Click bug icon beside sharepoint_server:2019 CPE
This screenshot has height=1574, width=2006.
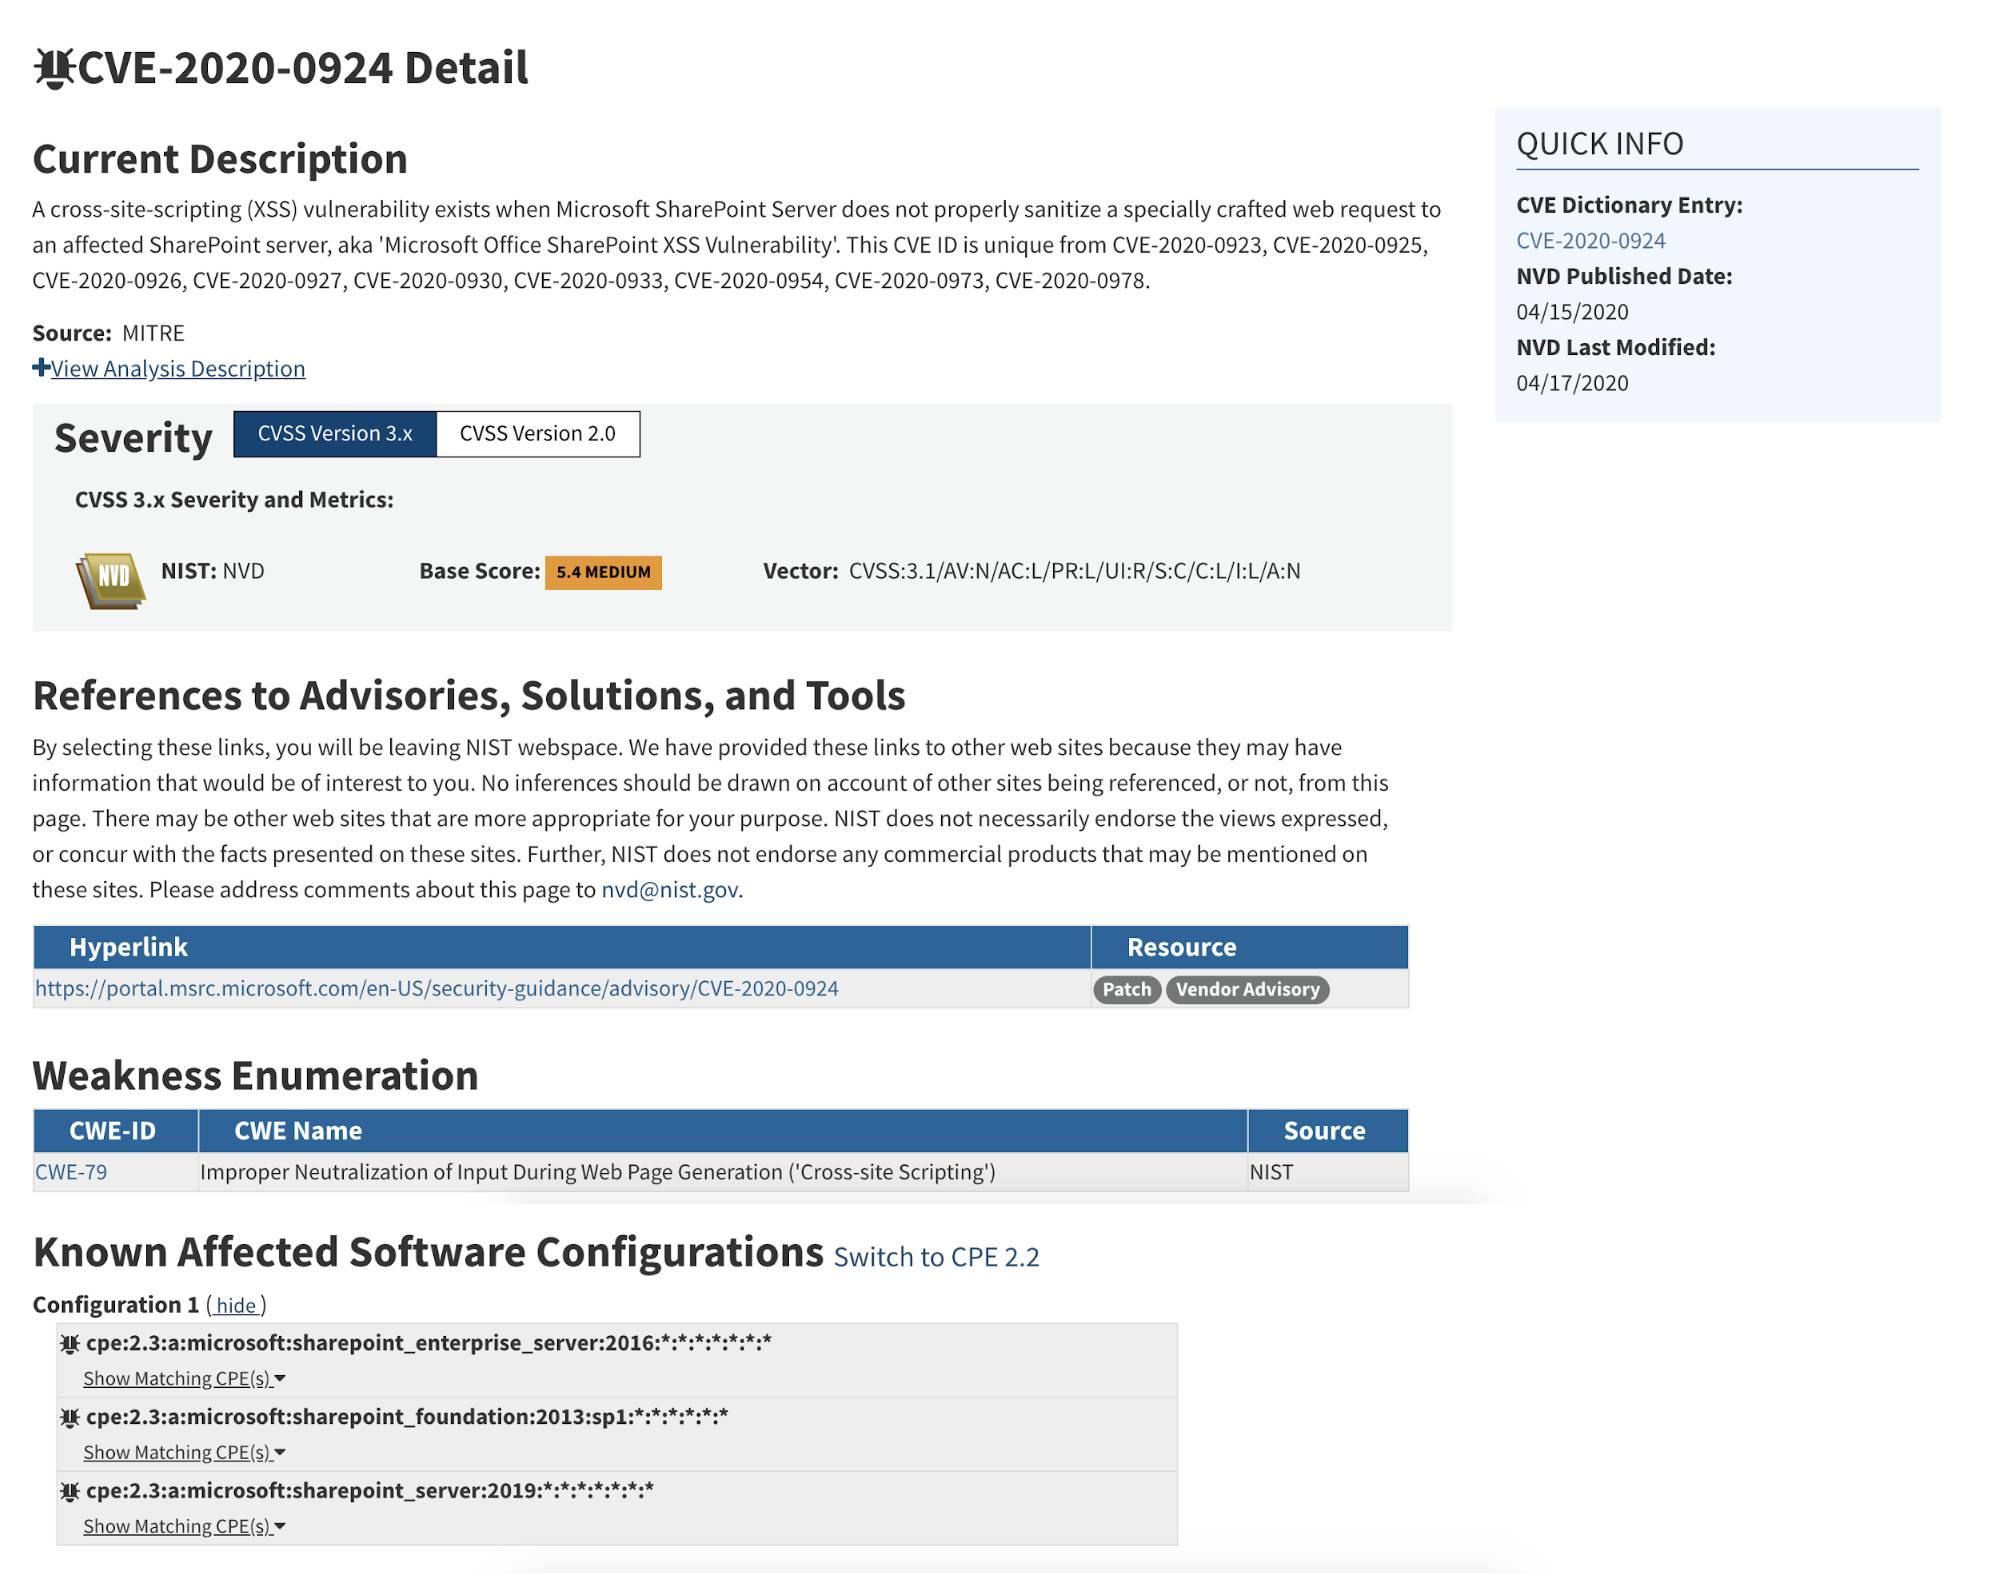70,1491
